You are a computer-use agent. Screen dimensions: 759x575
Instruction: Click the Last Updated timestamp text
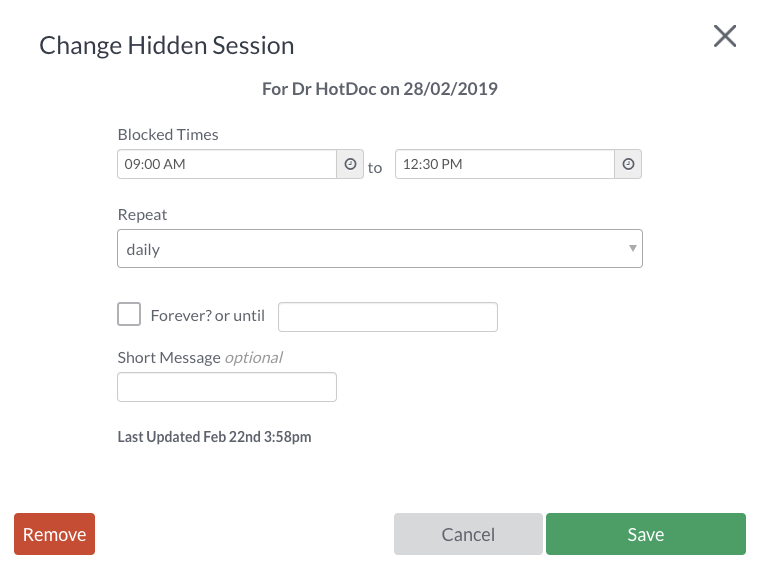coord(214,437)
